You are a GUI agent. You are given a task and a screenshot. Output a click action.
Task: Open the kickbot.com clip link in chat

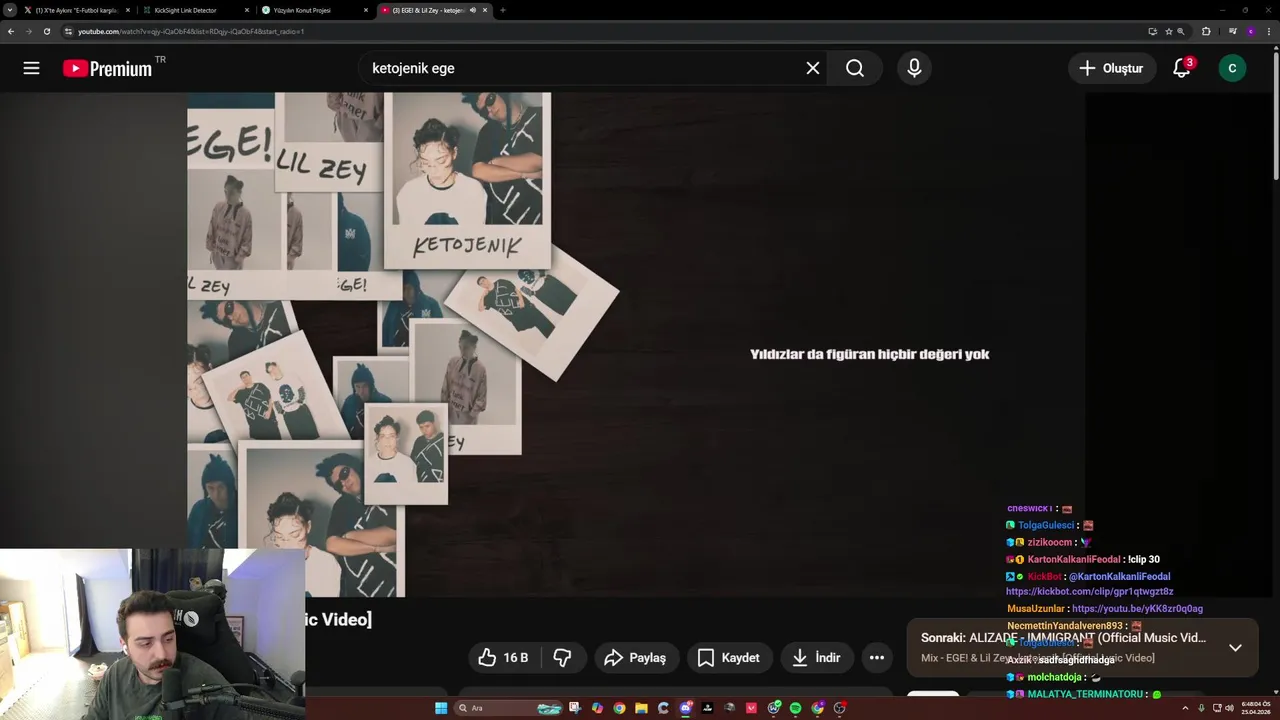(1089, 592)
